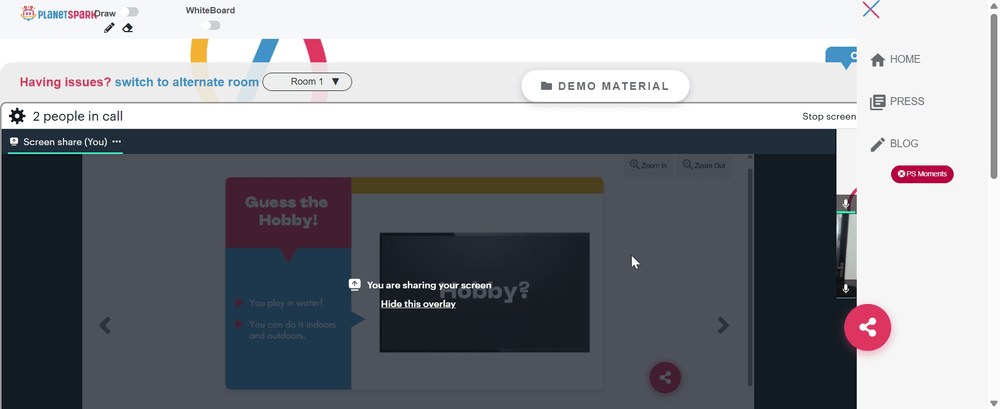
Task: Open call settings gear icon
Action: click(x=17, y=116)
